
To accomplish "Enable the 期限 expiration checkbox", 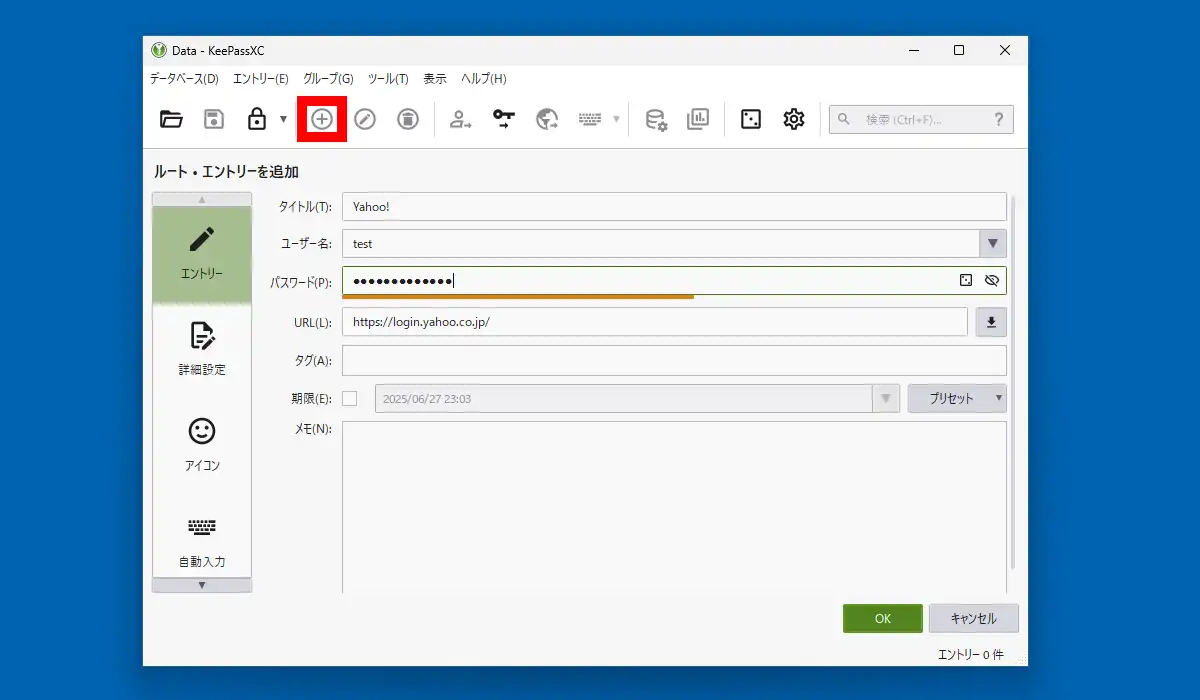I will (350, 398).
